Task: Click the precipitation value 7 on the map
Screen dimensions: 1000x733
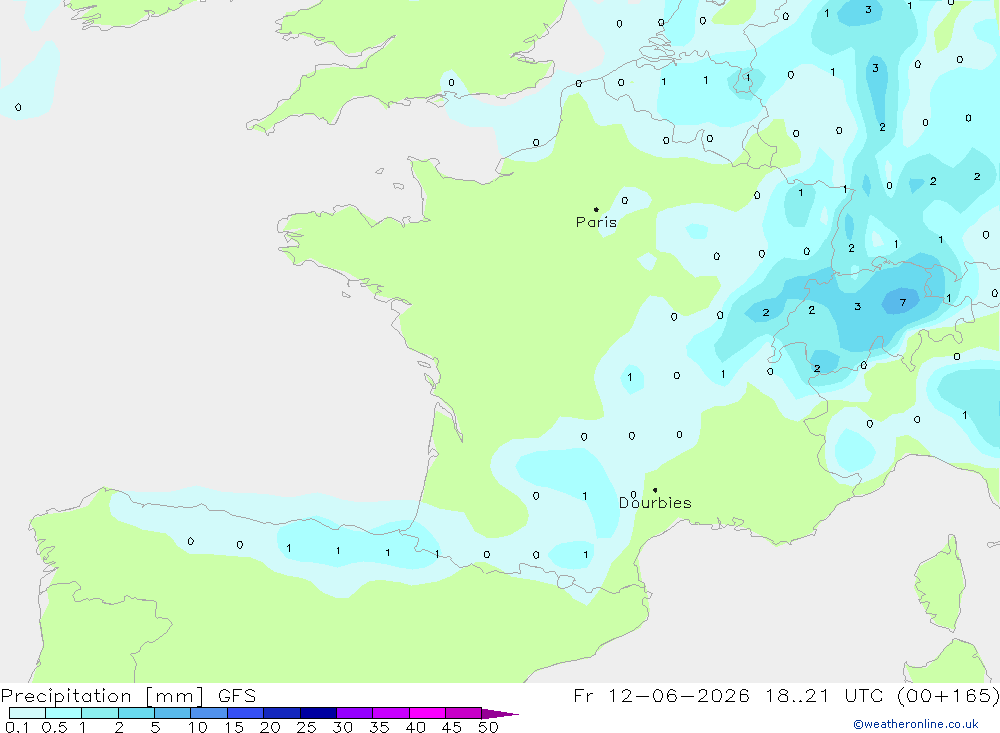Action: 902,302
